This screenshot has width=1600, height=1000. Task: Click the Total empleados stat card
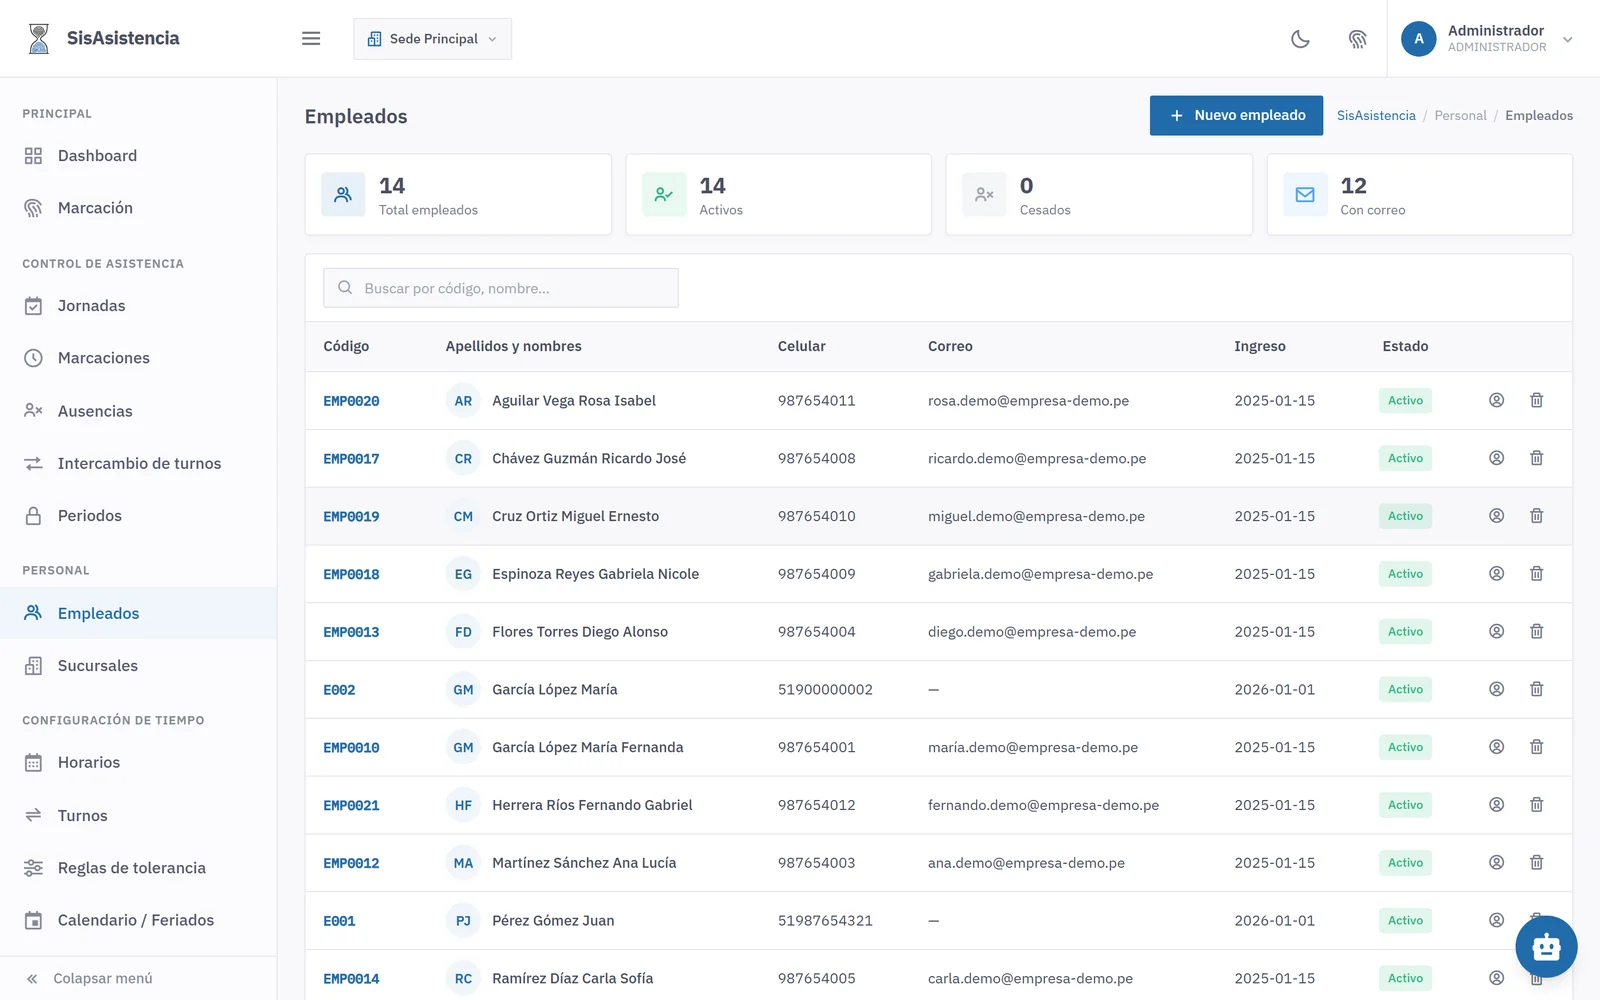pyautogui.click(x=458, y=195)
